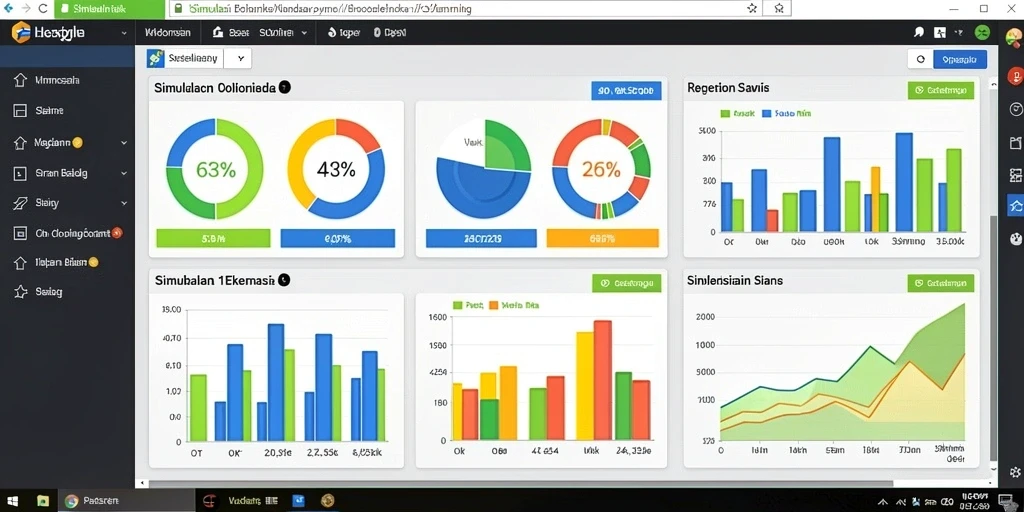Image resolution: width=1024 pixels, height=512 pixels.
Task: Reload the page with browser refresh icon
Action: 43,8
